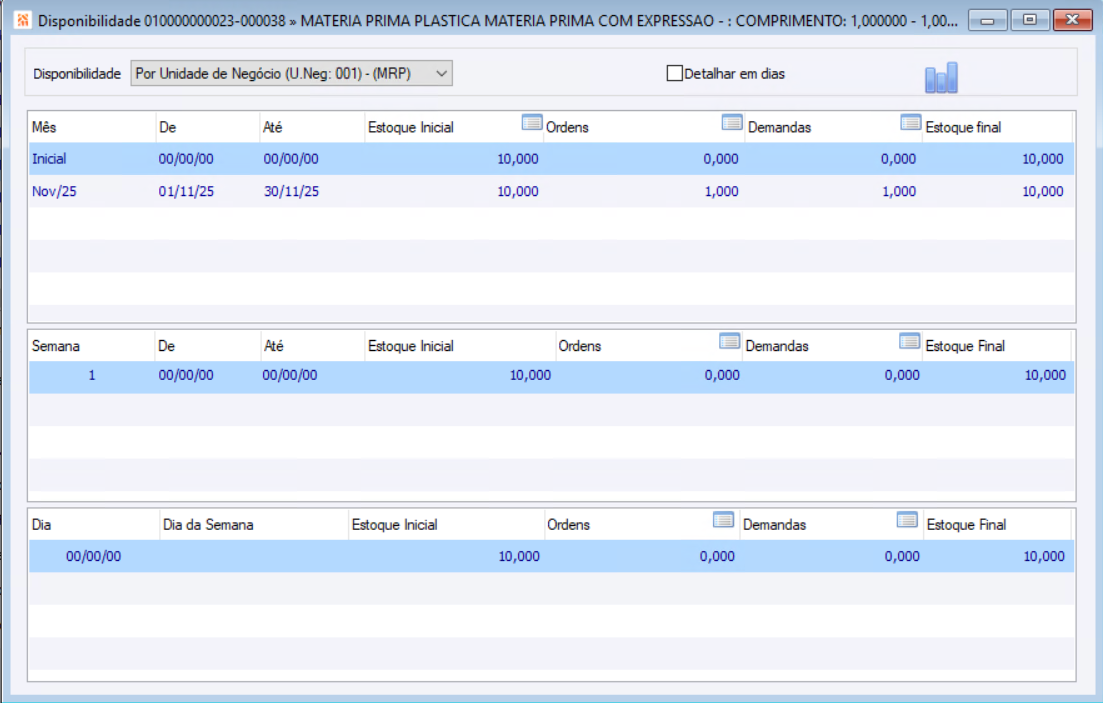Screen dimensions: 1103x703
Task: Click the 30/11/25 end date cell
Action: coord(291,191)
